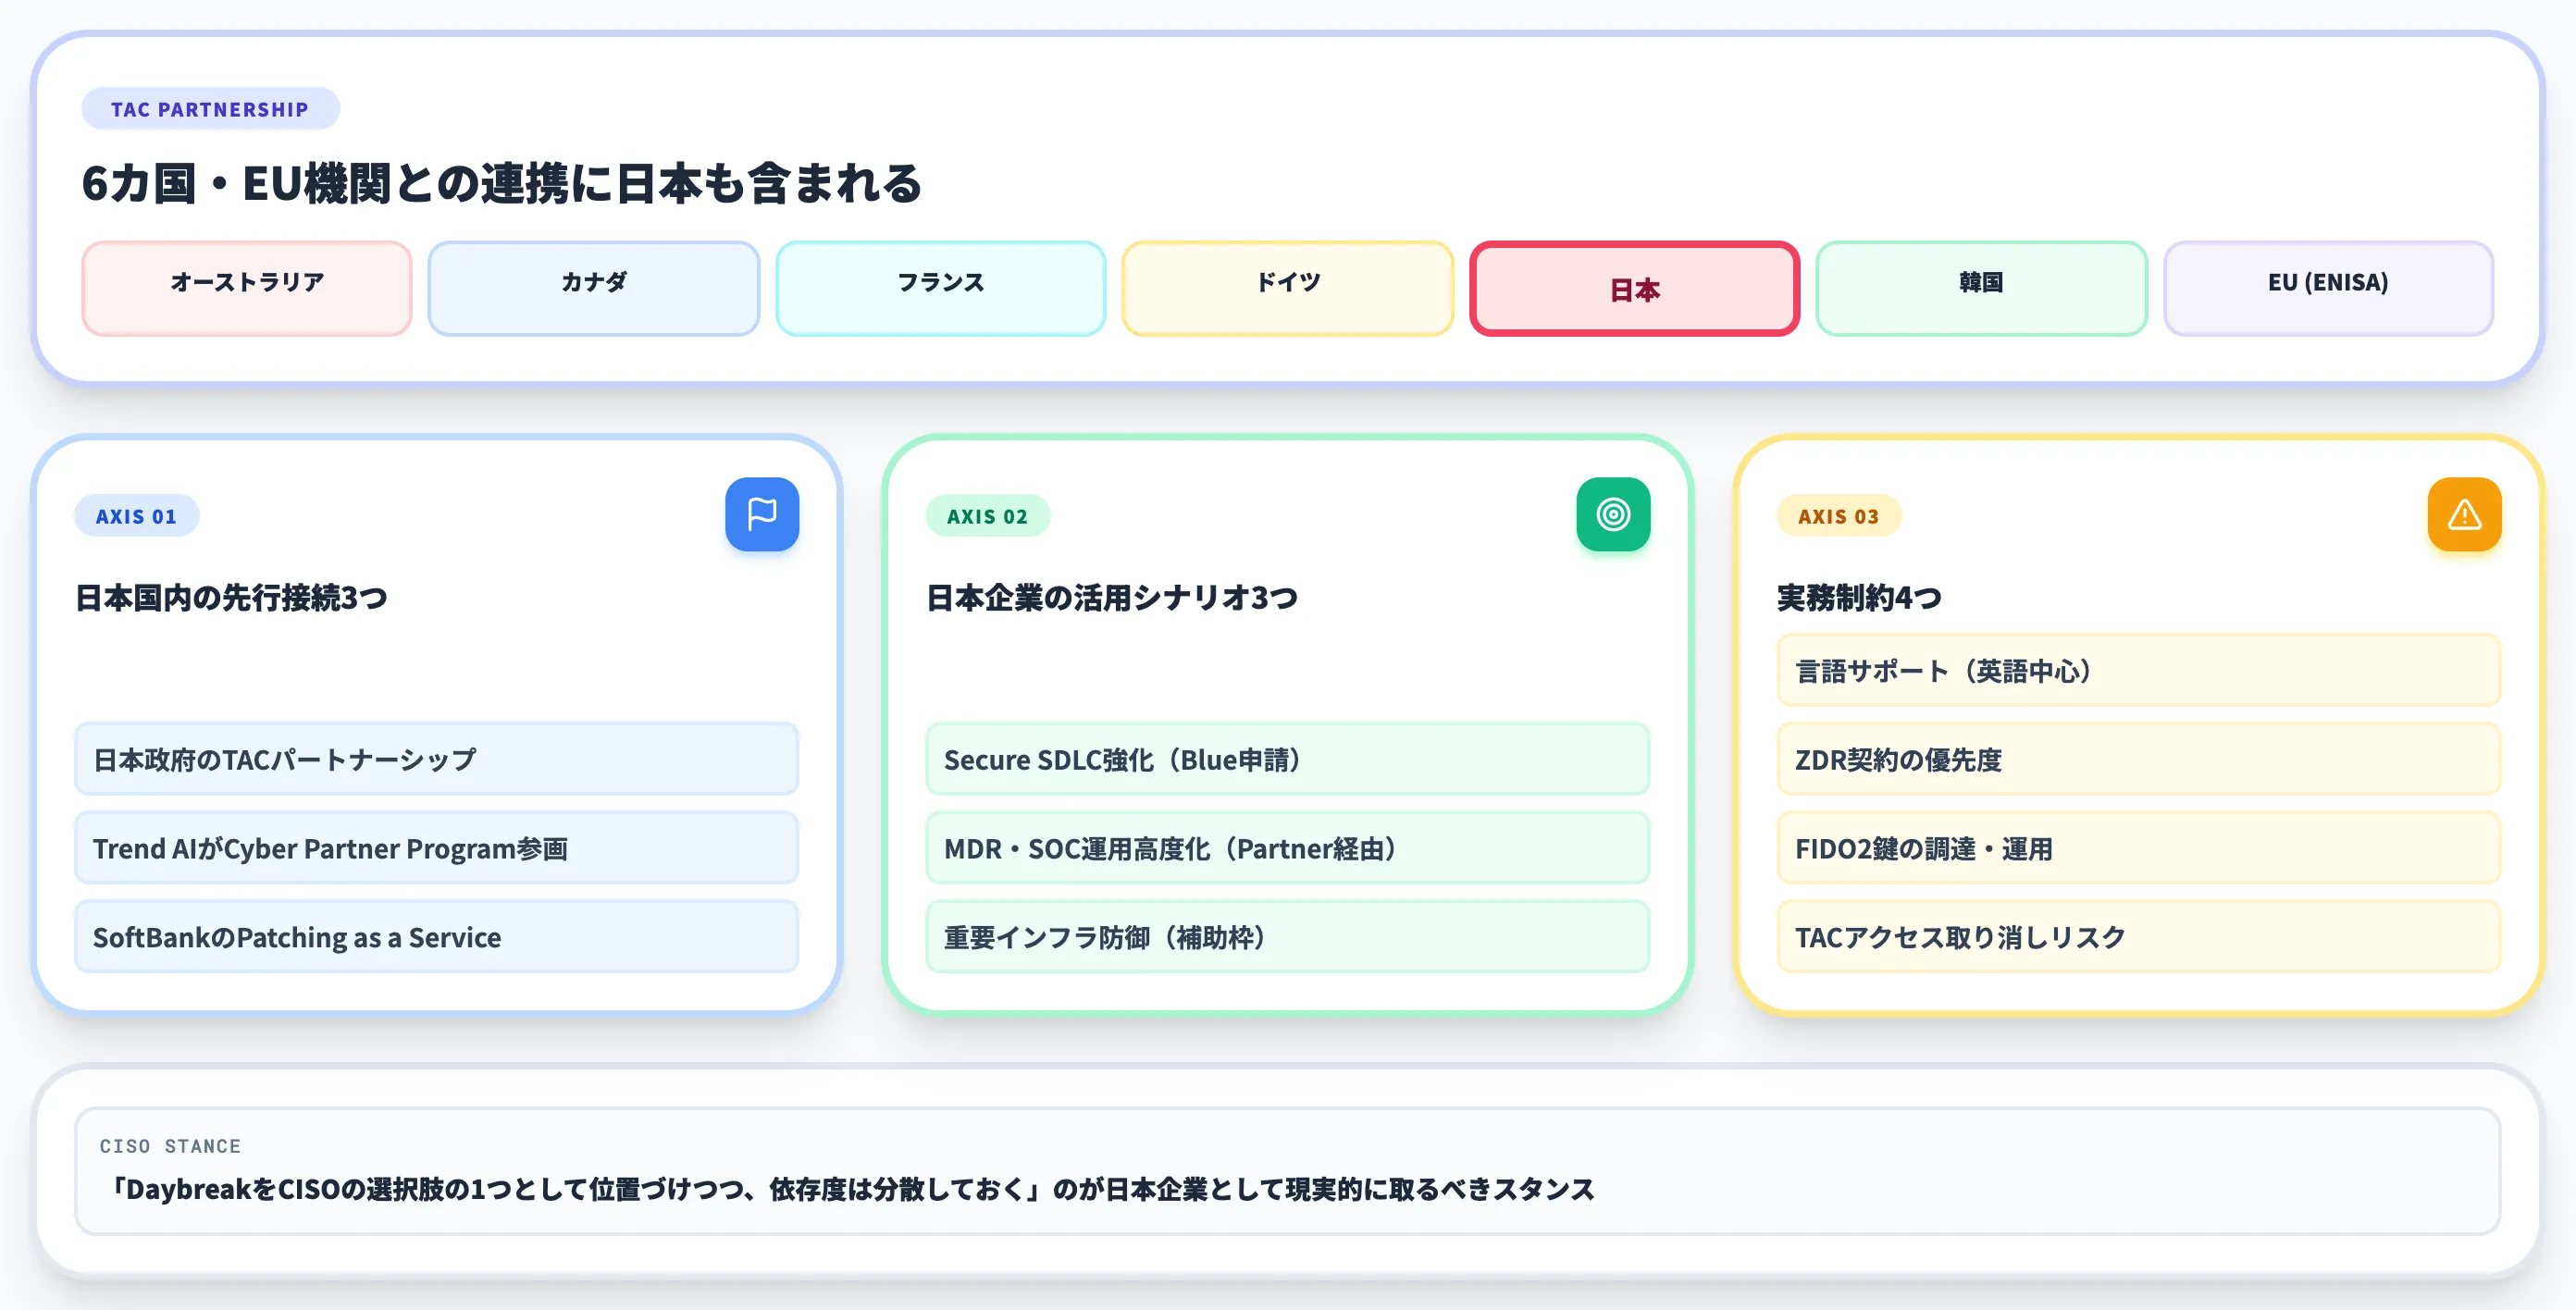The width and height of the screenshot is (2576, 1310).
Task: Click the AXIS 02 label badge
Action: pyautogui.click(x=987, y=516)
